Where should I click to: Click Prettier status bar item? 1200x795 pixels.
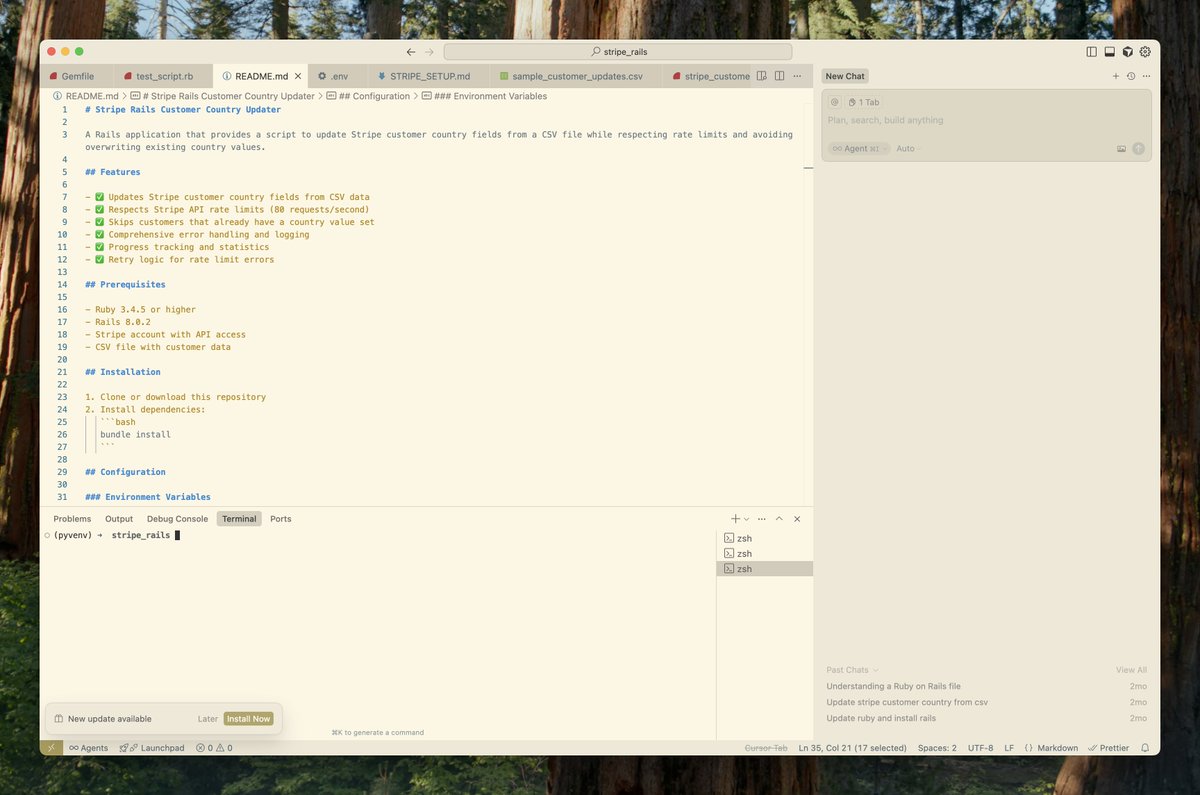1108,748
